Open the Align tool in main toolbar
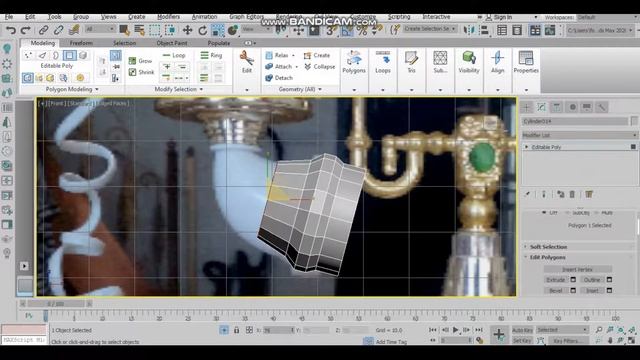The image size is (640, 360). [x=484, y=30]
